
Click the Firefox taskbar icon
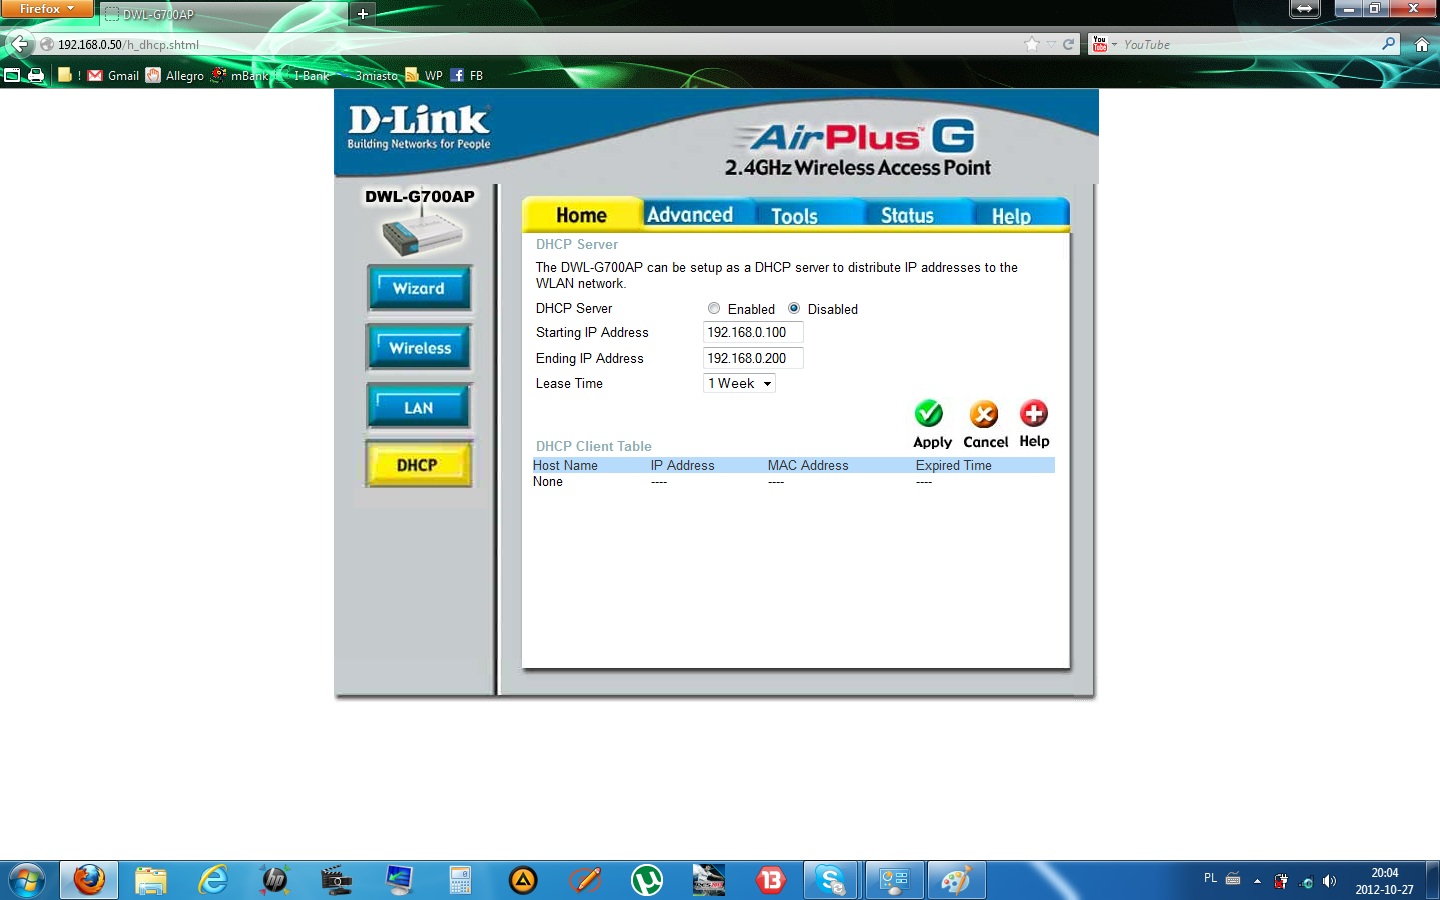[x=89, y=880]
